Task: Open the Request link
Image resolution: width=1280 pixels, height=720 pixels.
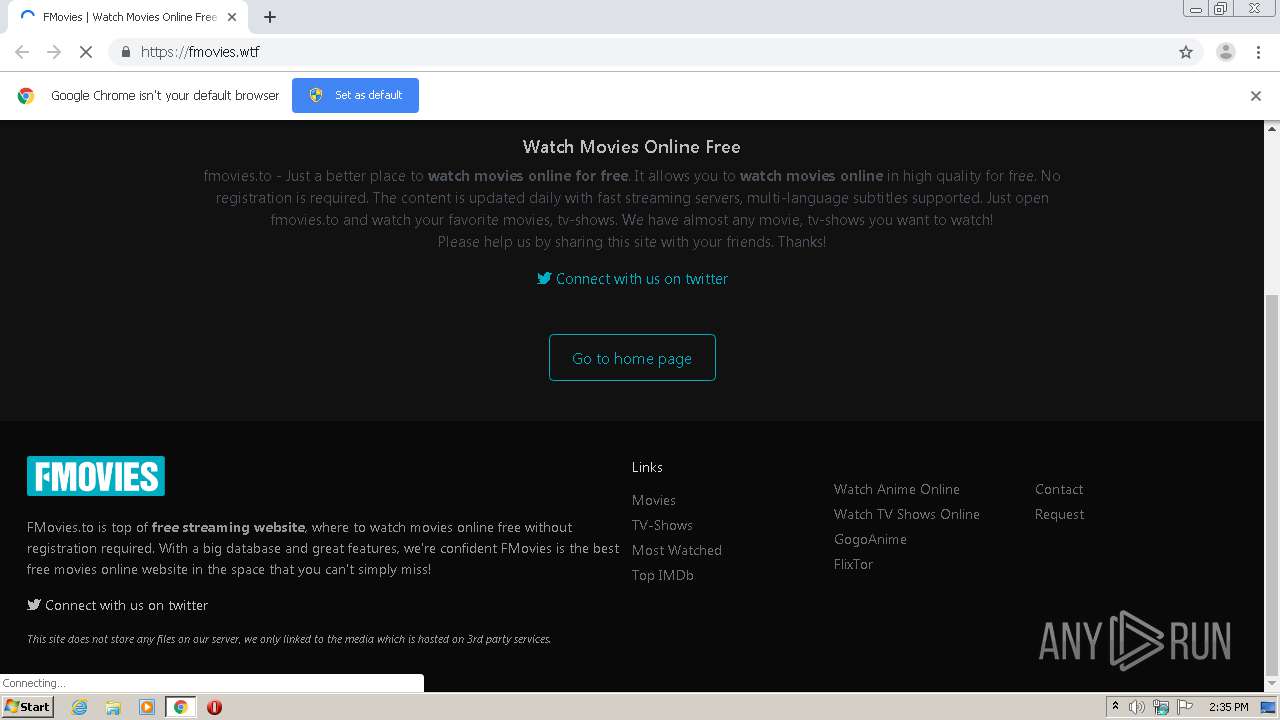Action: click(x=1059, y=514)
